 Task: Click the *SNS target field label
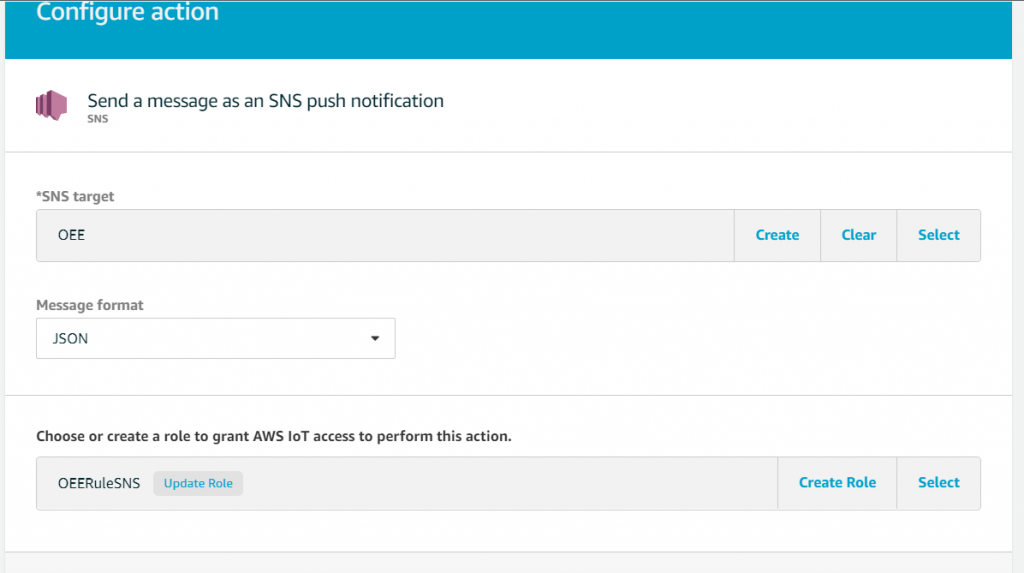tap(75, 197)
